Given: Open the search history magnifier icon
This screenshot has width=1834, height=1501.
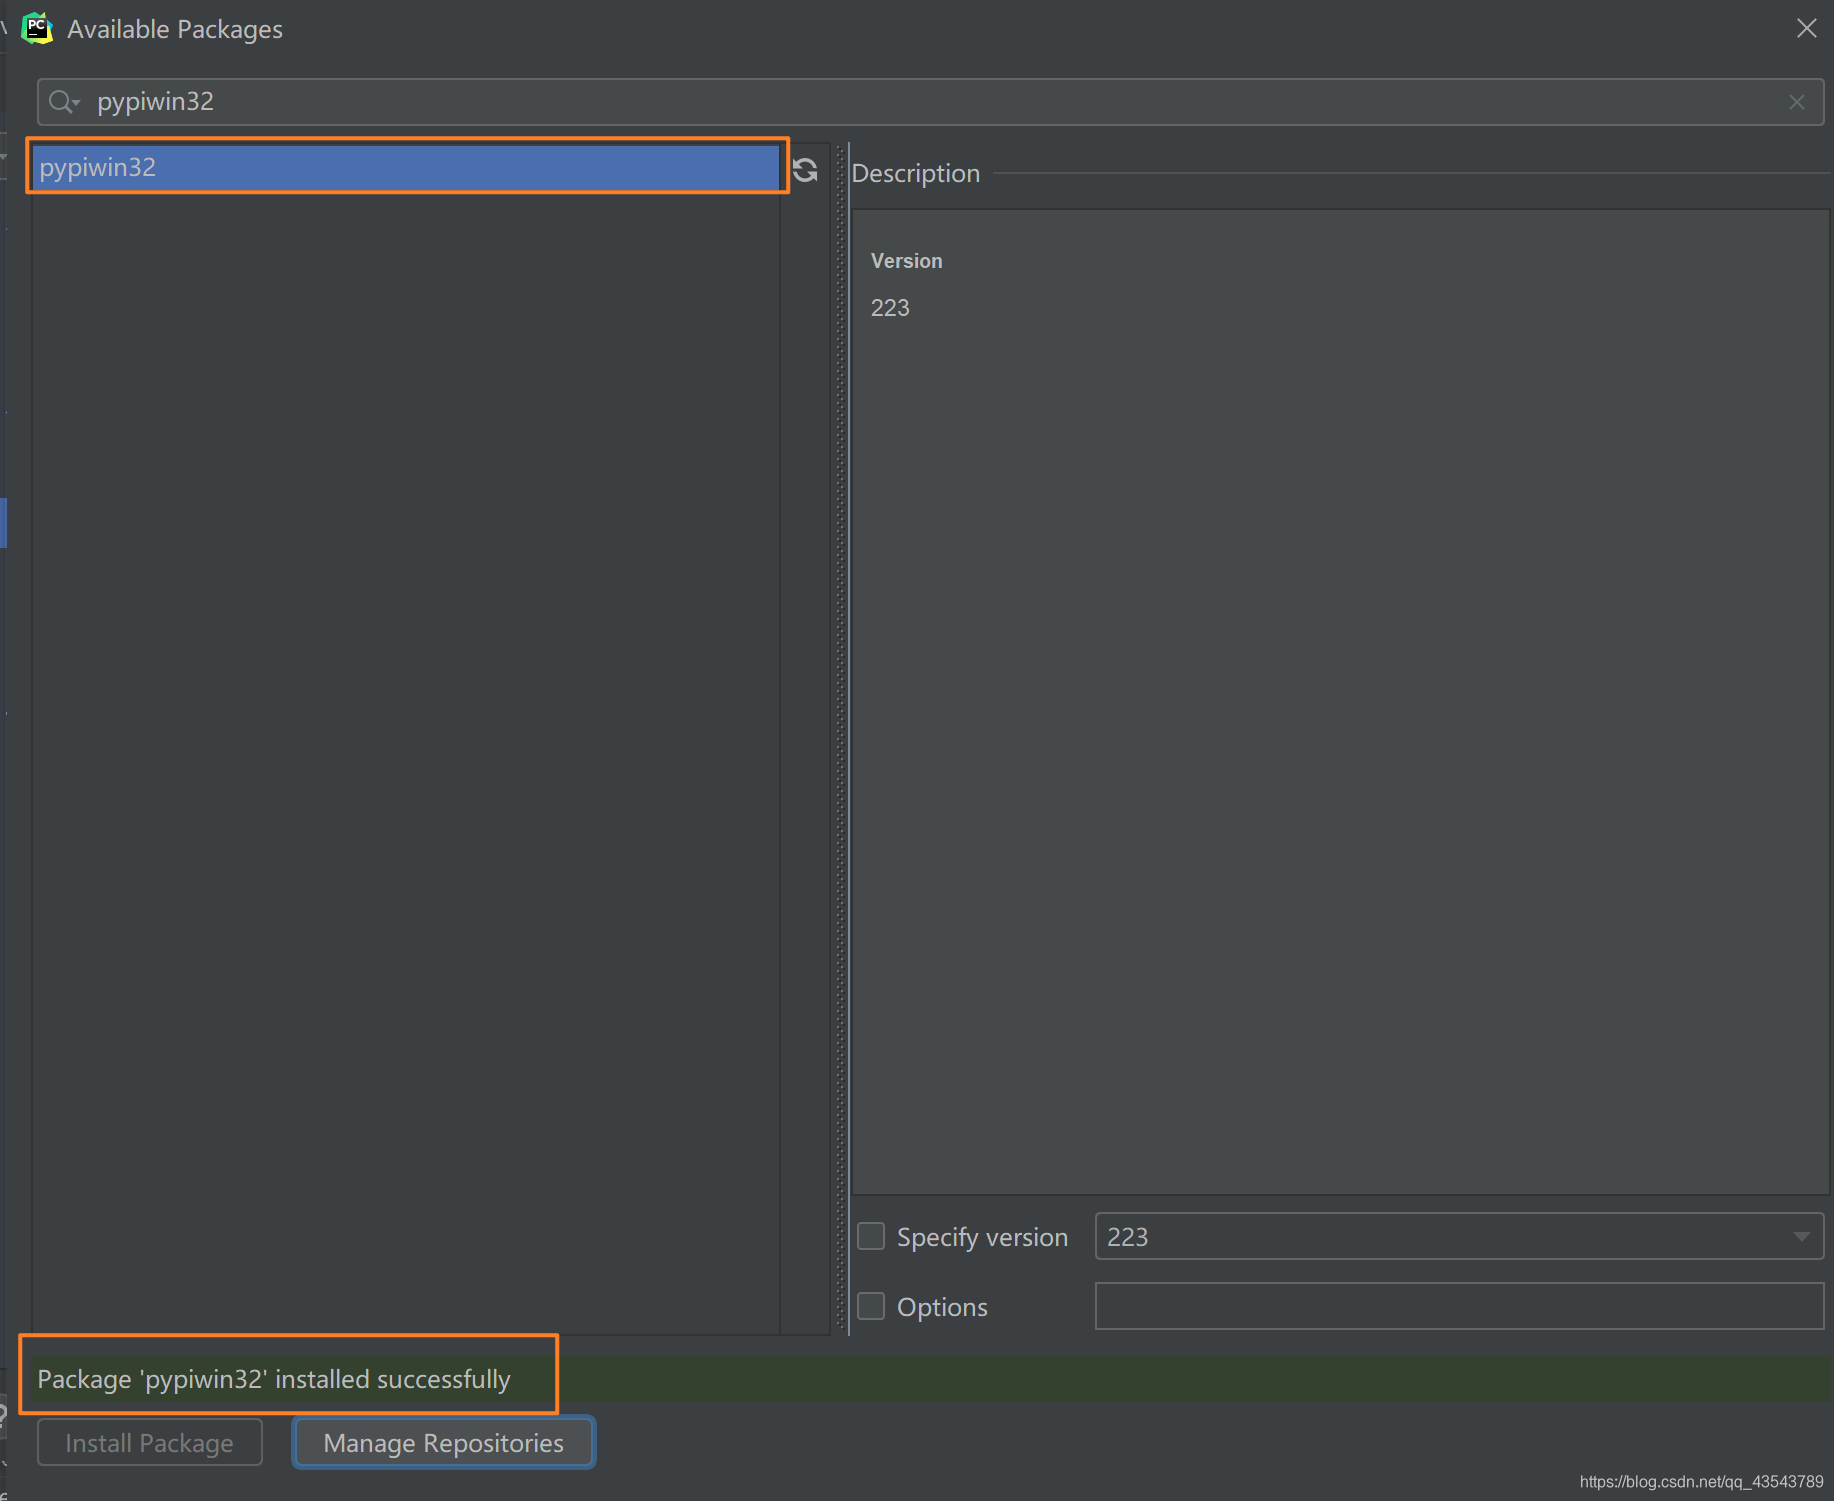Looking at the screenshot, I should tap(64, 102).
